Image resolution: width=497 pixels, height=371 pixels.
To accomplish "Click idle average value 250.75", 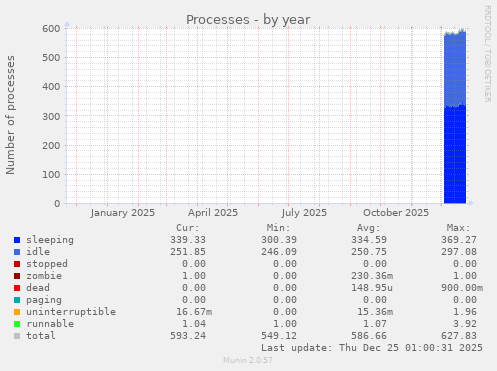I will 369,252.
